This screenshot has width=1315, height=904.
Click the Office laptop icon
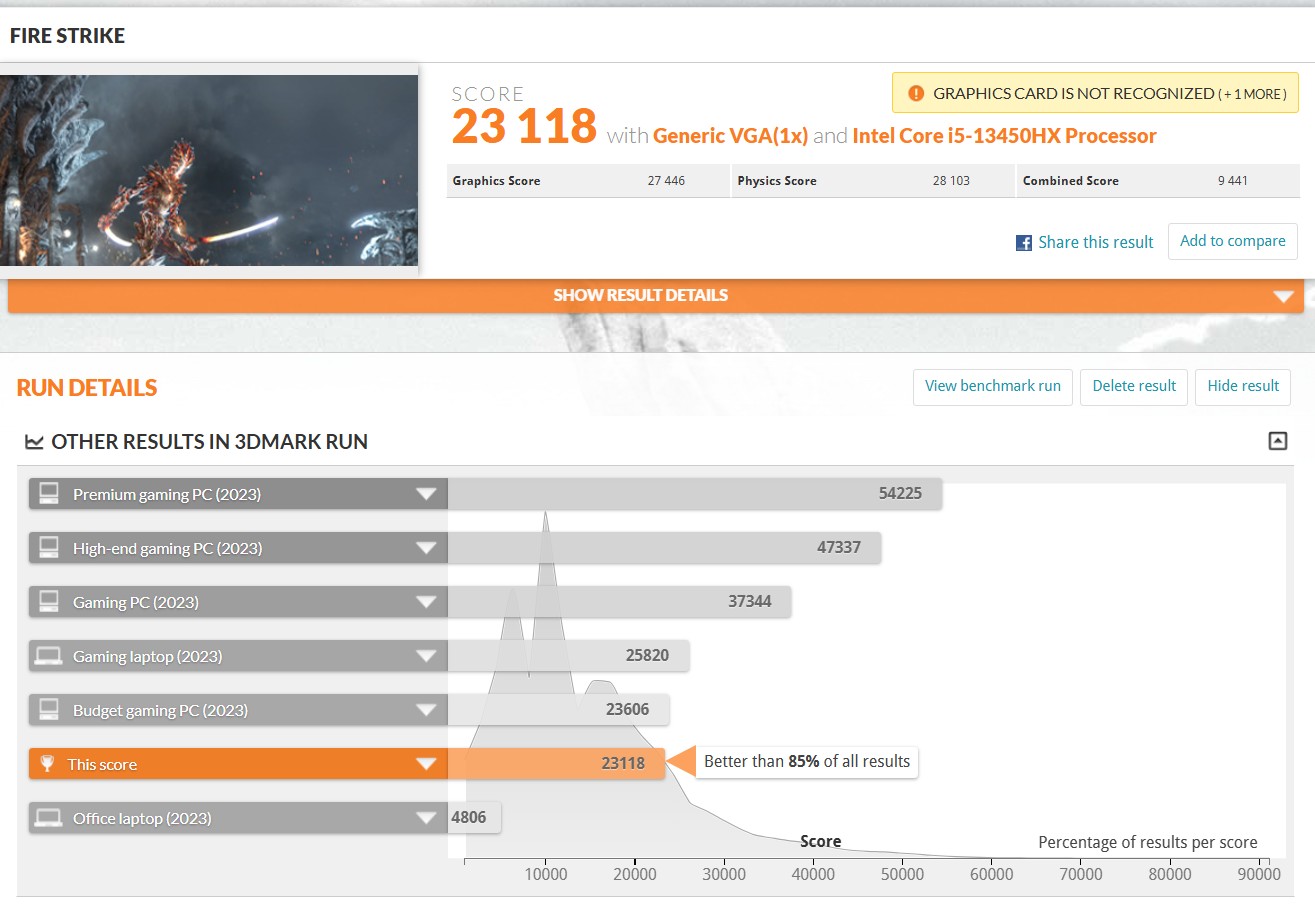click(48, 818)
